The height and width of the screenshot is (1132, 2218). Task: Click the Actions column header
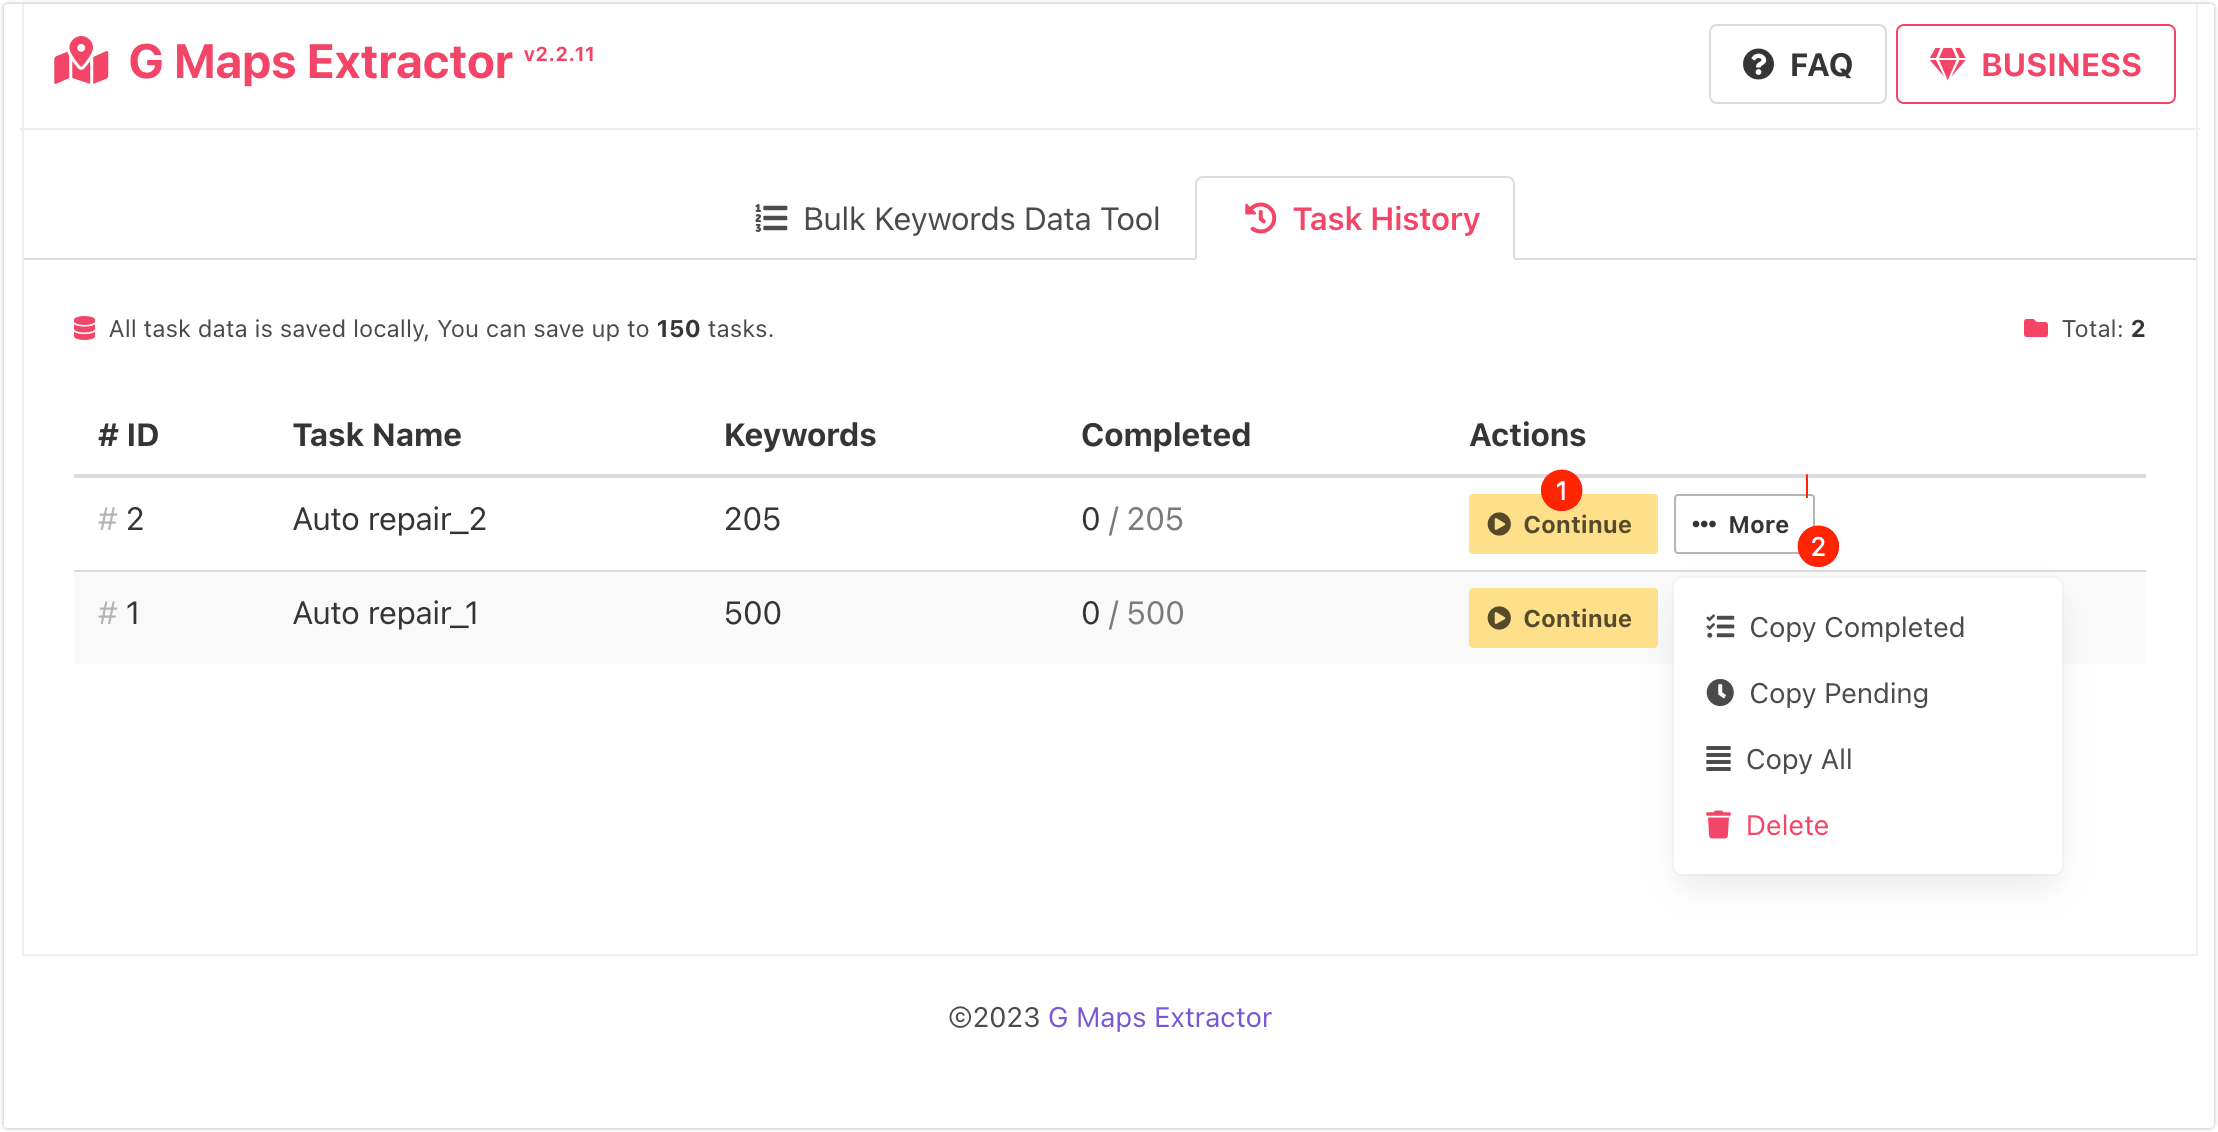(x=1527, y=435)
